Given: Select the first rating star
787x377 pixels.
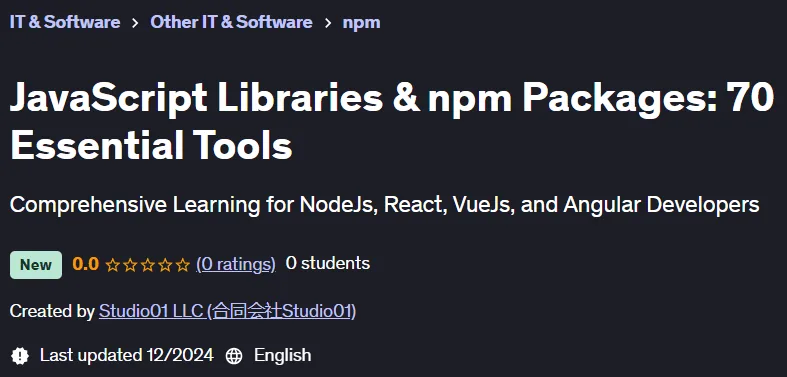Looking at the screenshot, I should (x=112, y=265).
